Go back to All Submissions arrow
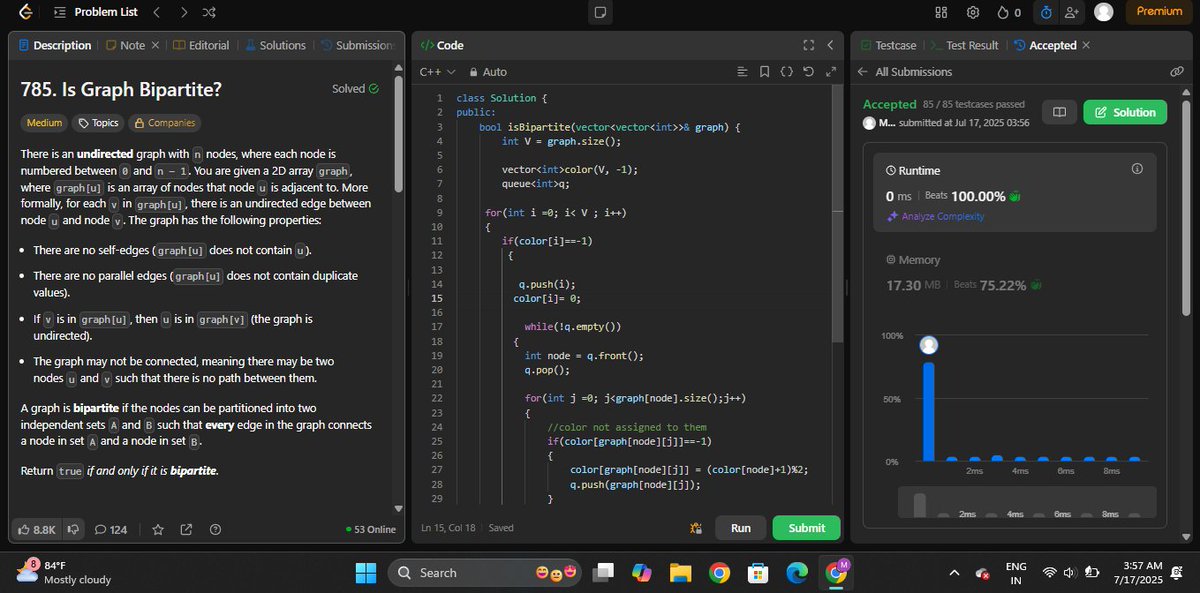The image size is (1200, 593). (863, 72)
